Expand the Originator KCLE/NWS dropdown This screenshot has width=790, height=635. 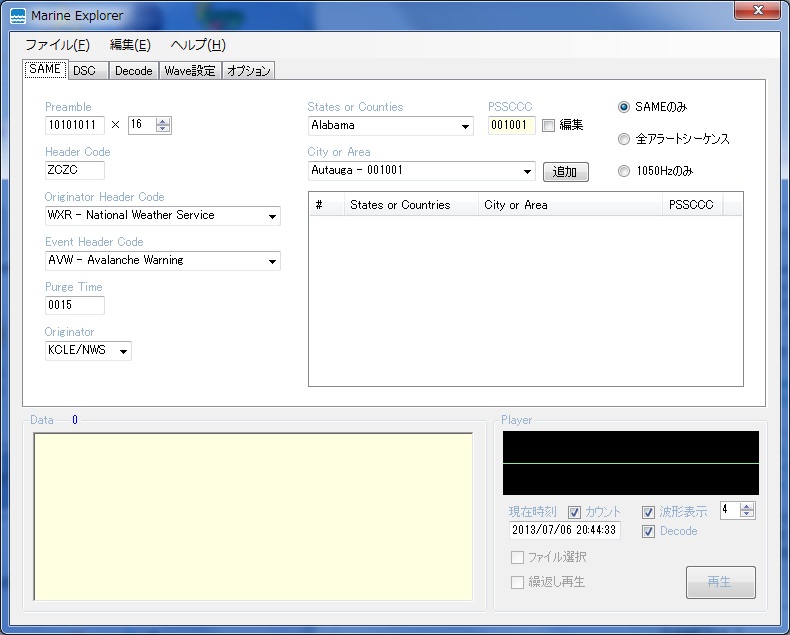tap(123, 351)
